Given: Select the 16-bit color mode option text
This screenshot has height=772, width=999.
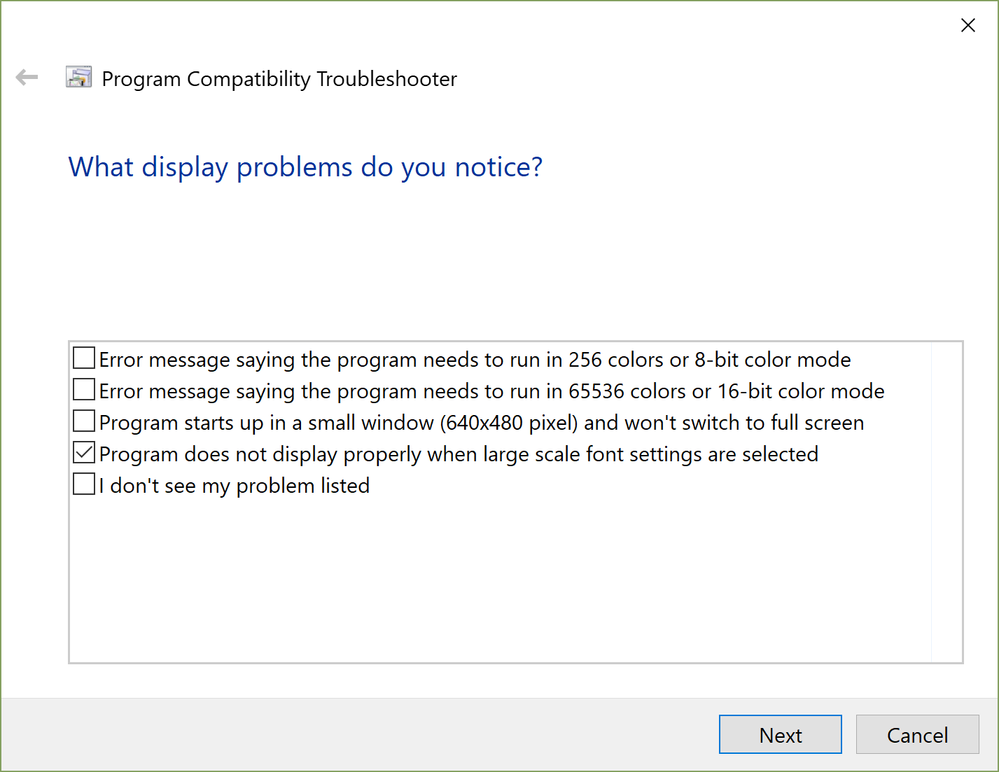Looking at the screenshot, I should click(x=491, y=391).
